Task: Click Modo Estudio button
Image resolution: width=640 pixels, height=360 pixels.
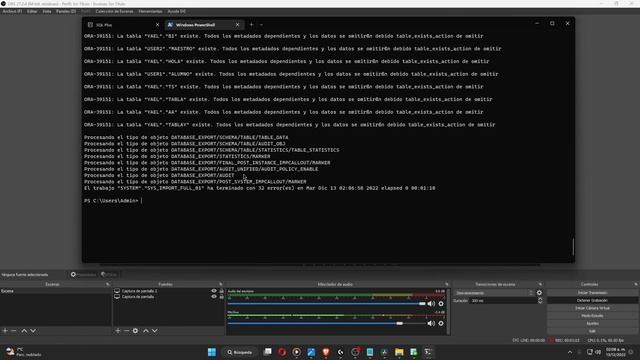Action: 592,316
